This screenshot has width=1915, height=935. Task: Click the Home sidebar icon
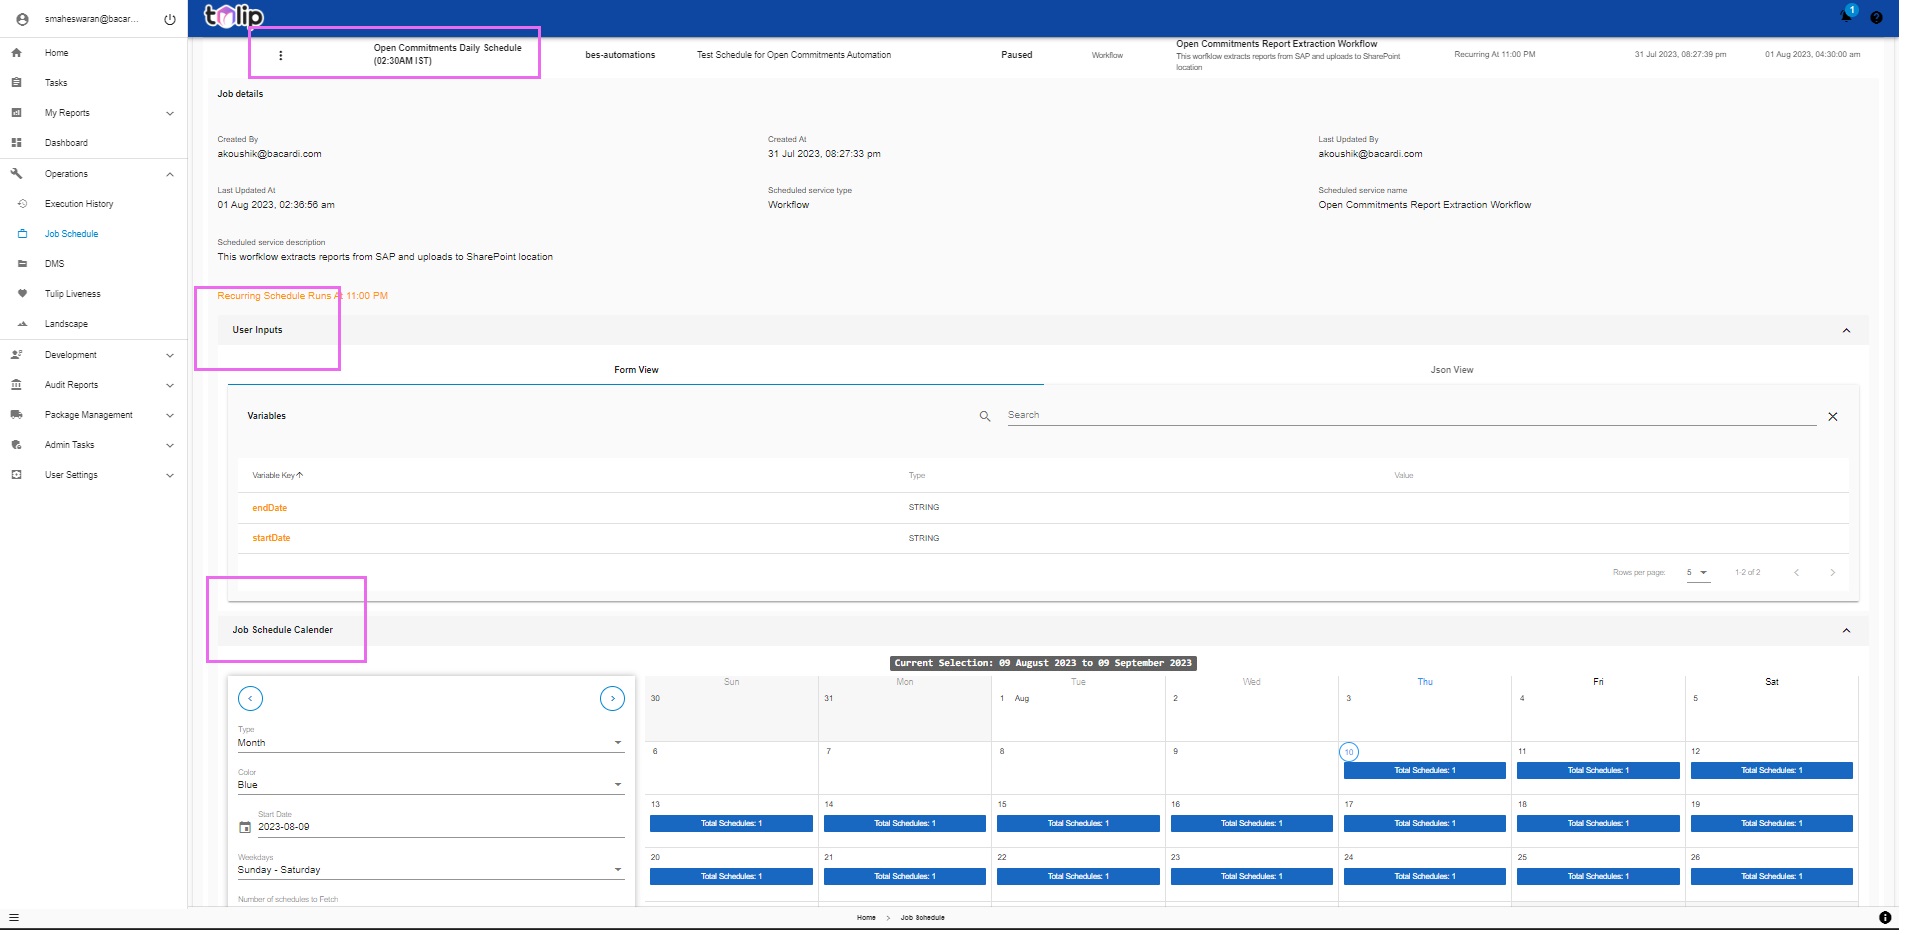16,53
